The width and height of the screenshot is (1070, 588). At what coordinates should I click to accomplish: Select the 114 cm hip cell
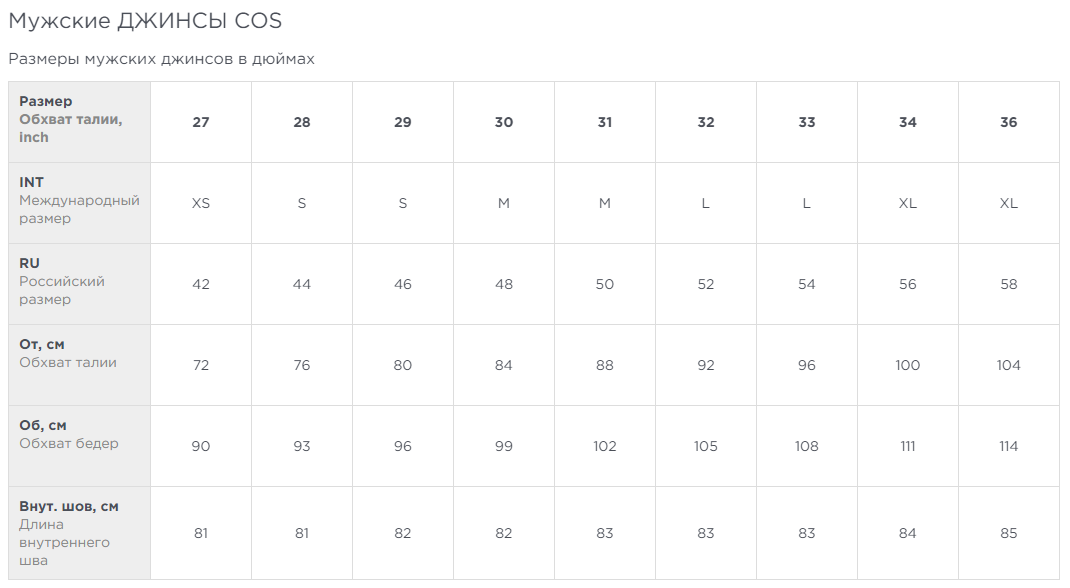[1008, 446]
